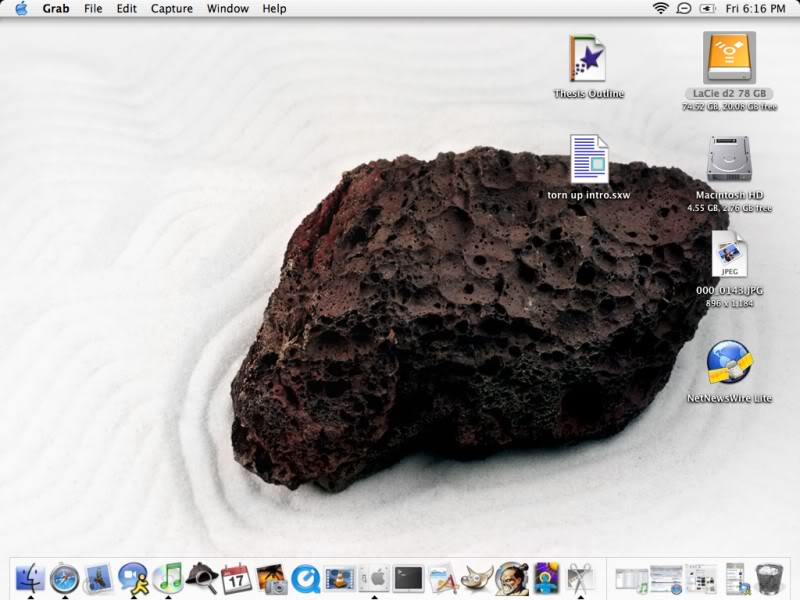Open iCal calendar showing 17

click(x=236, y=579)
